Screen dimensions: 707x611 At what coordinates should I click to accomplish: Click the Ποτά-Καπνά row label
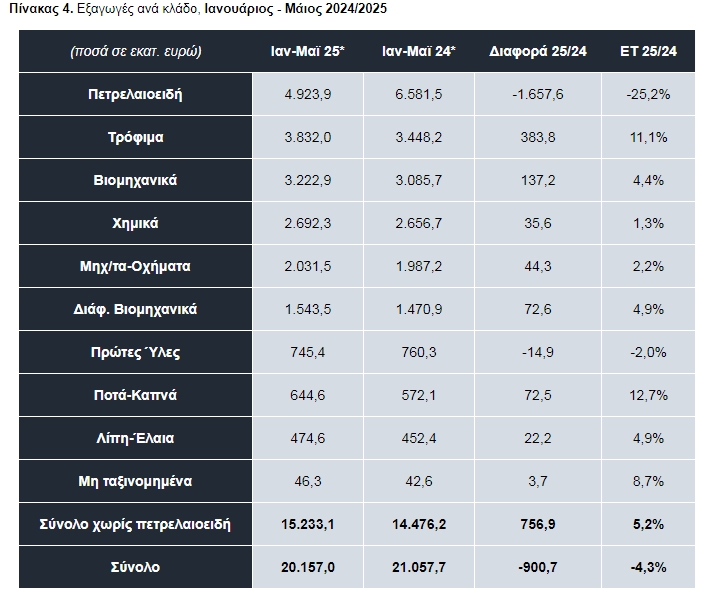[x=135, y=395]
